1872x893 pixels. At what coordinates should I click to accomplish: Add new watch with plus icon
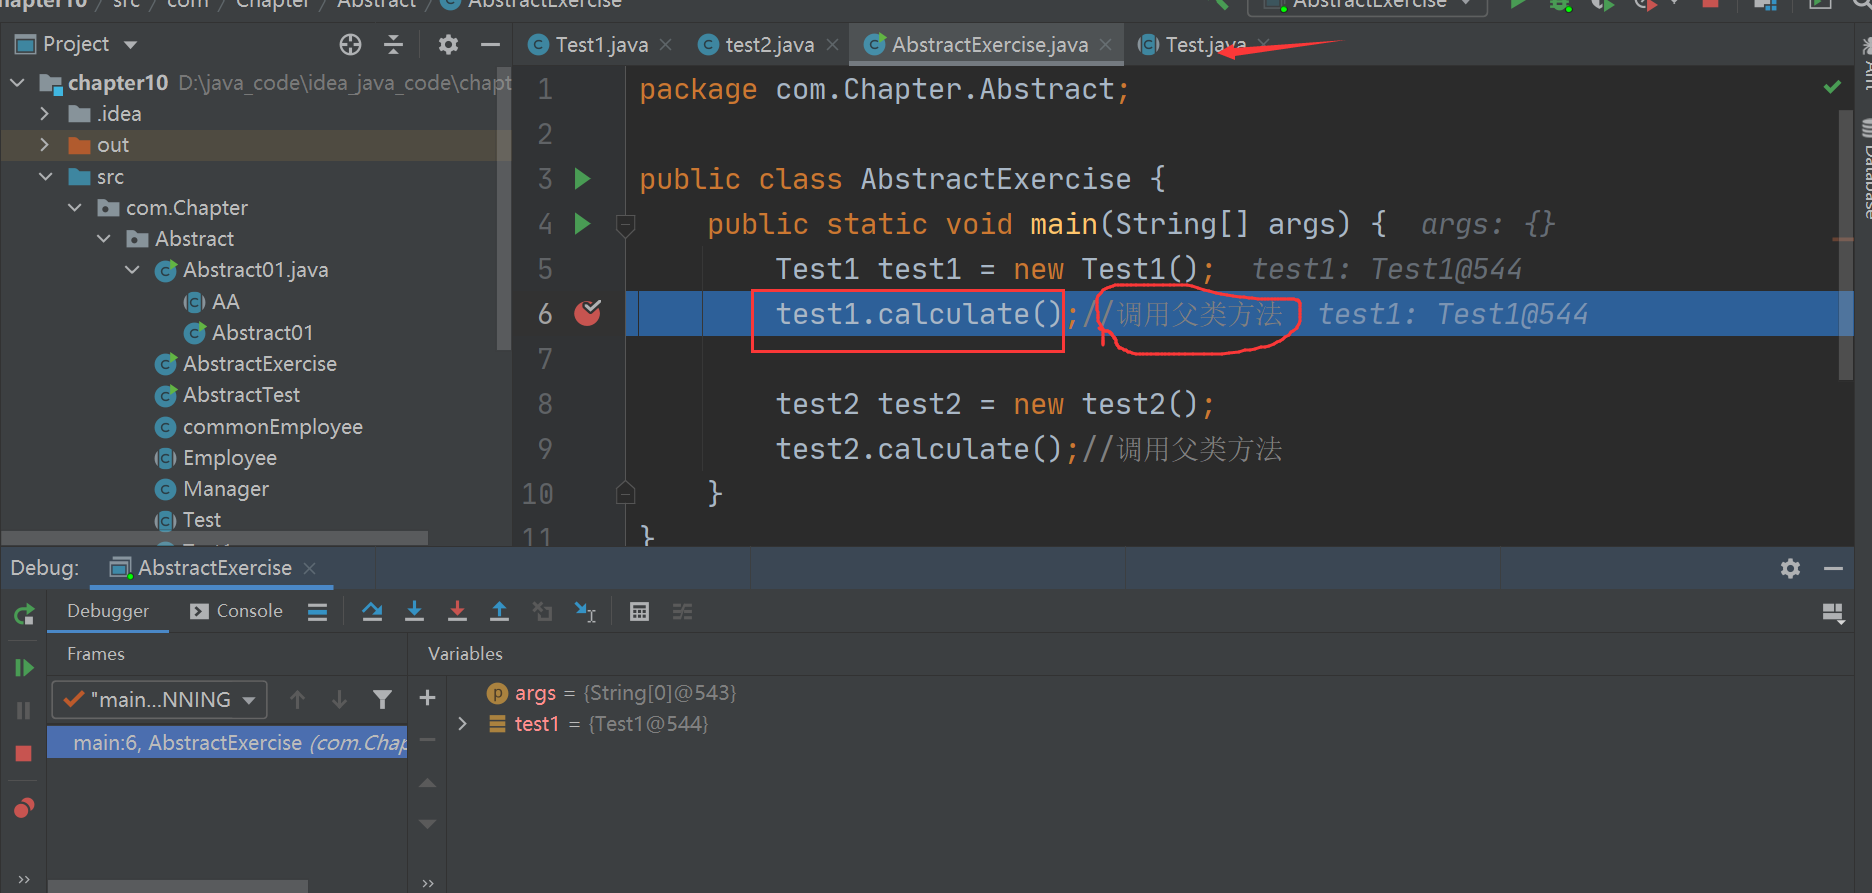point(427,698)
